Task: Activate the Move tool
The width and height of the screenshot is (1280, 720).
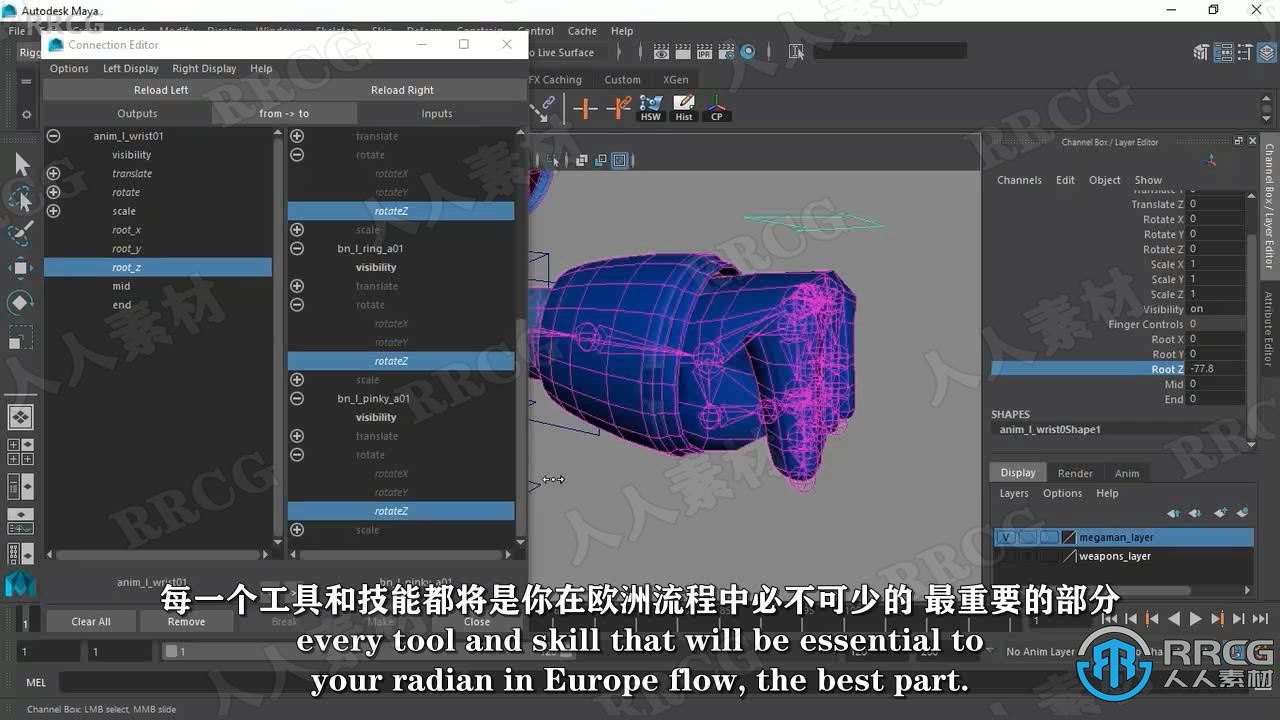Action: (21, 267)
